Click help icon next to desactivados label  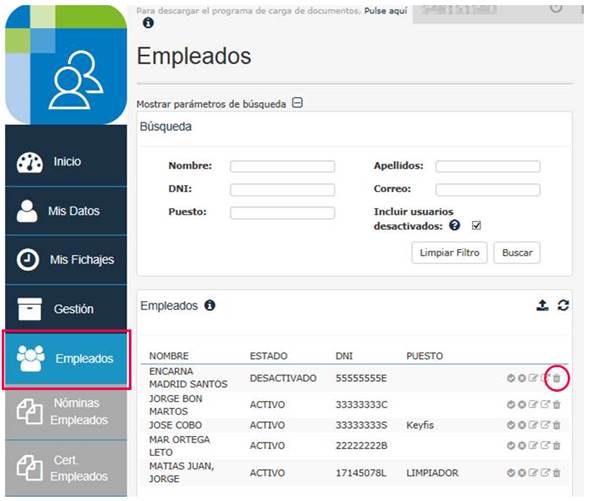click(455, 225)
